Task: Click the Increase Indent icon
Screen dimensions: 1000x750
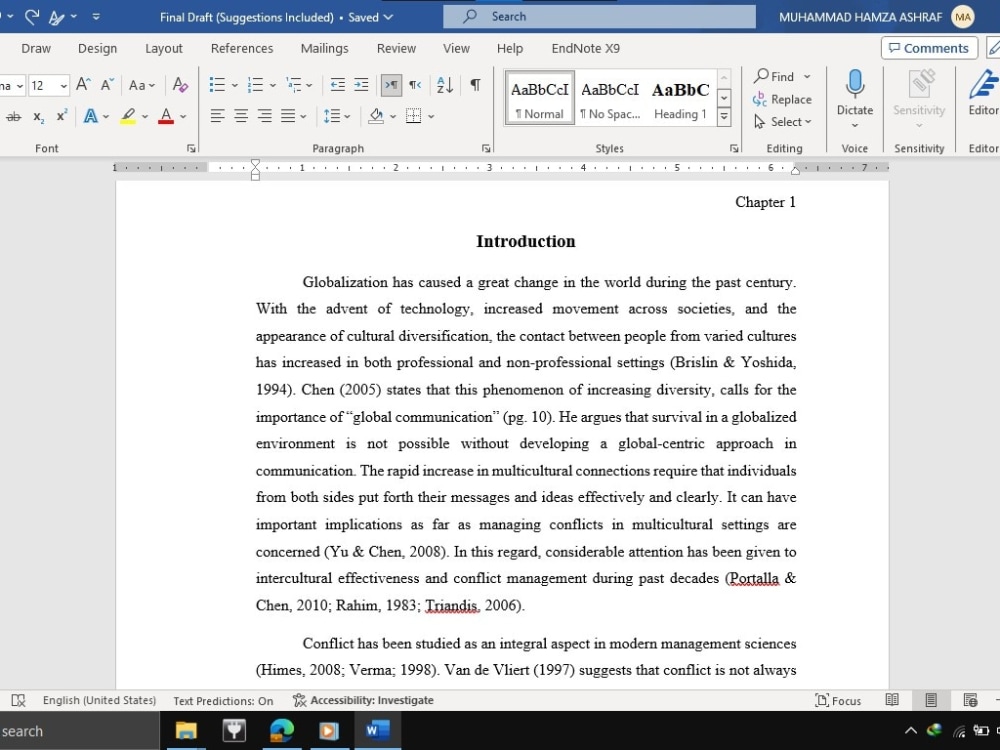Action: point(361,86)
